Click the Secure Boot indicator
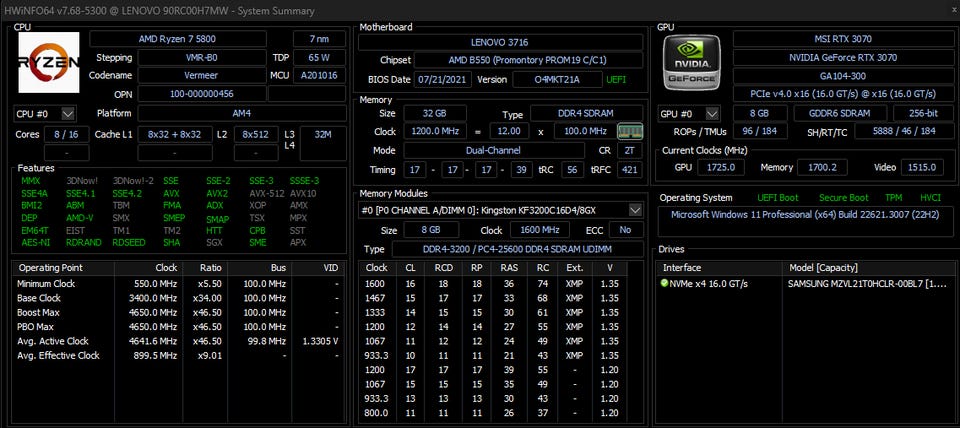The image size is (960, 428). pos(844,198)
